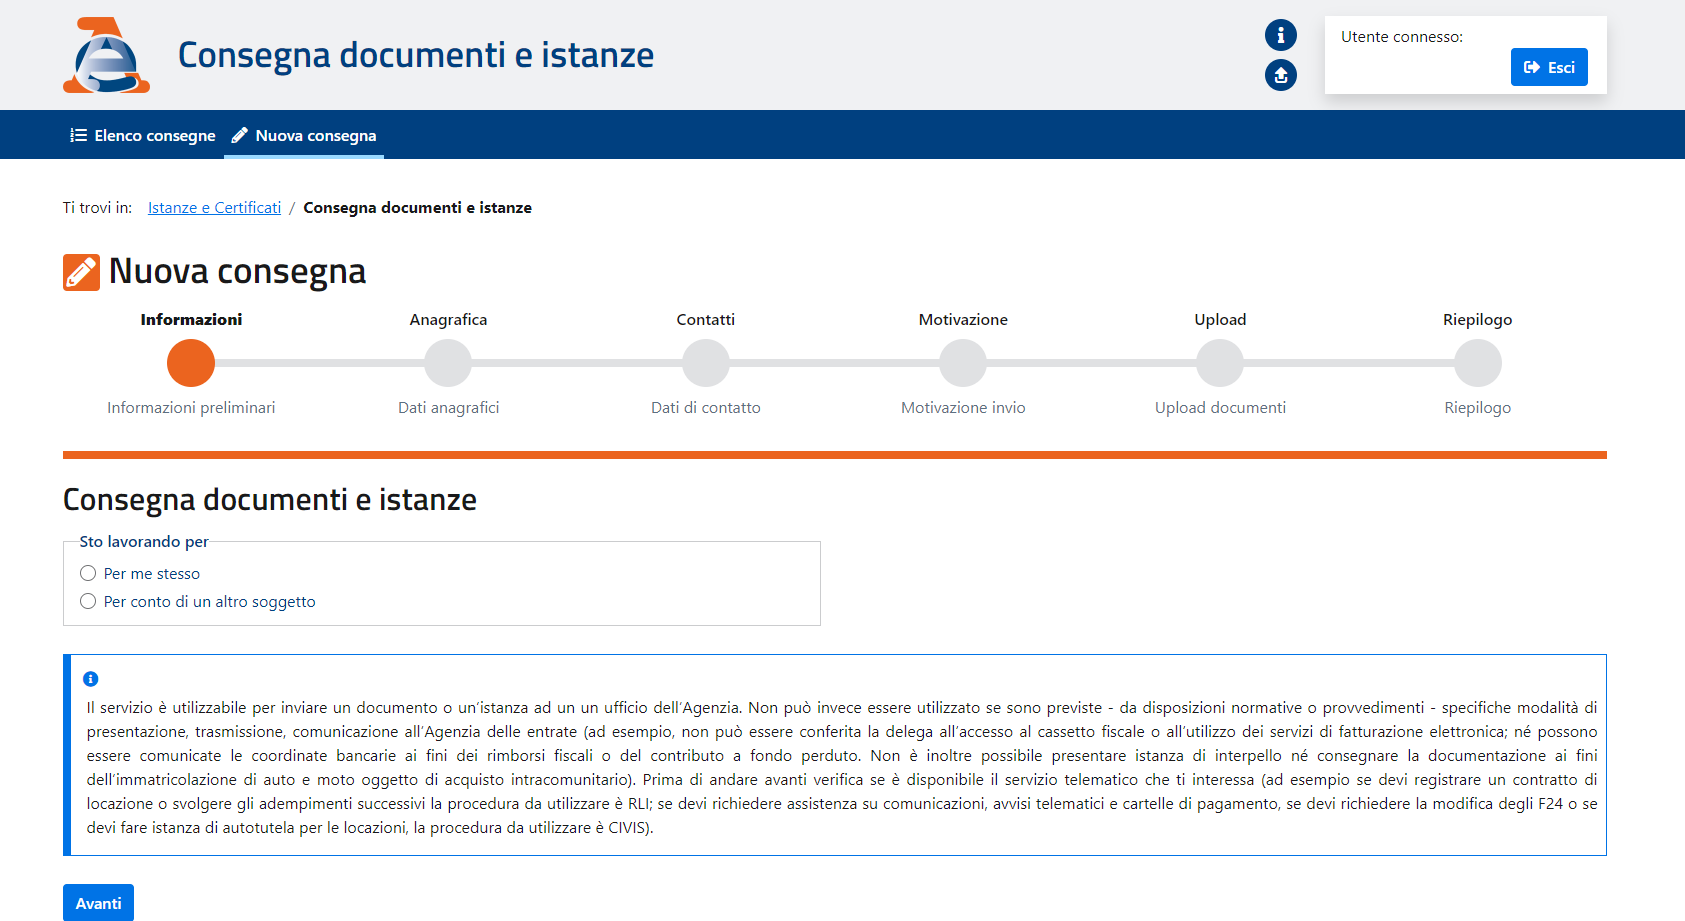The height and width of the screenshot is (921, 1685).
Task: Click the upload circle icon in header
Action: (x=1281, y=75)
